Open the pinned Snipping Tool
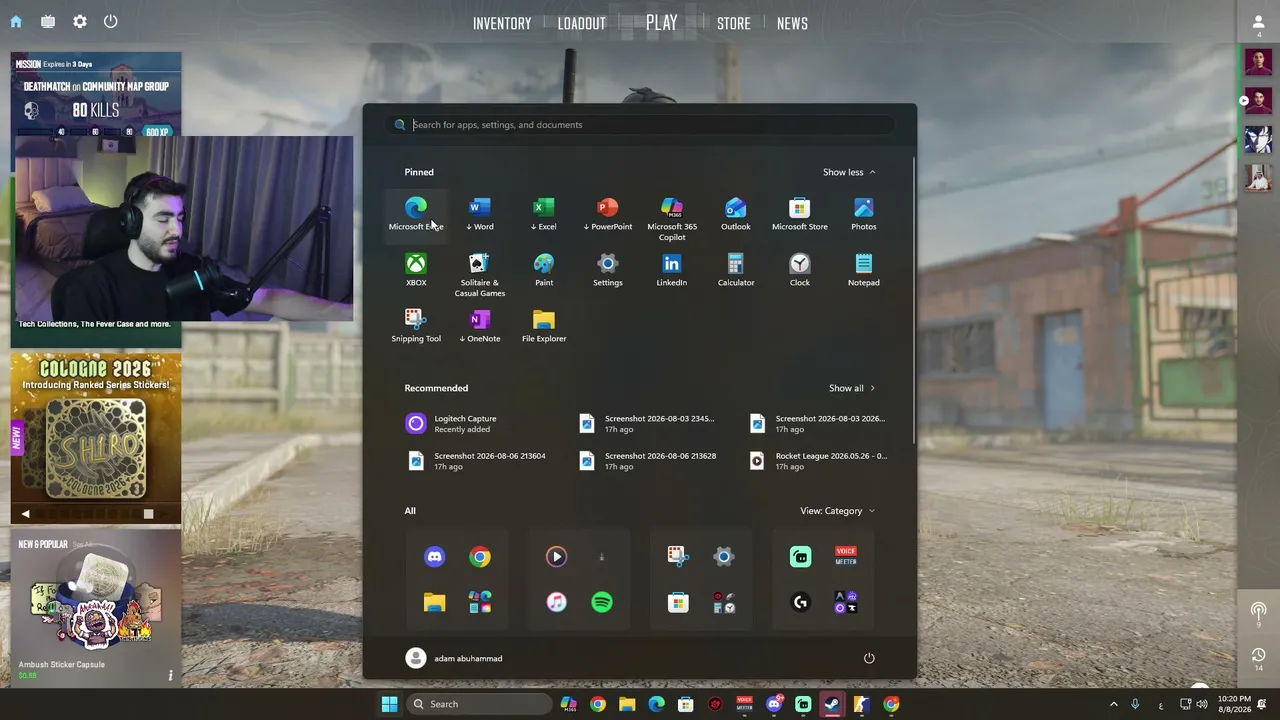 (x=416, y=326)
